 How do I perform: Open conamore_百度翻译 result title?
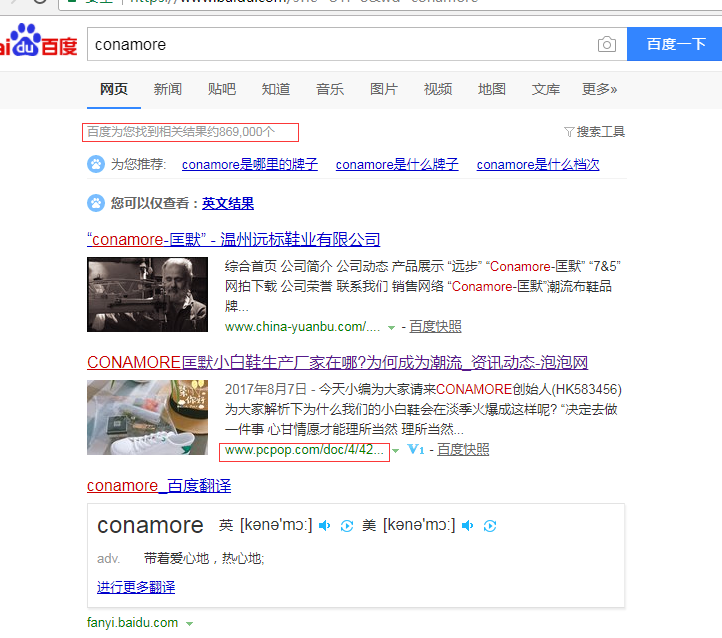pos(159,486)
